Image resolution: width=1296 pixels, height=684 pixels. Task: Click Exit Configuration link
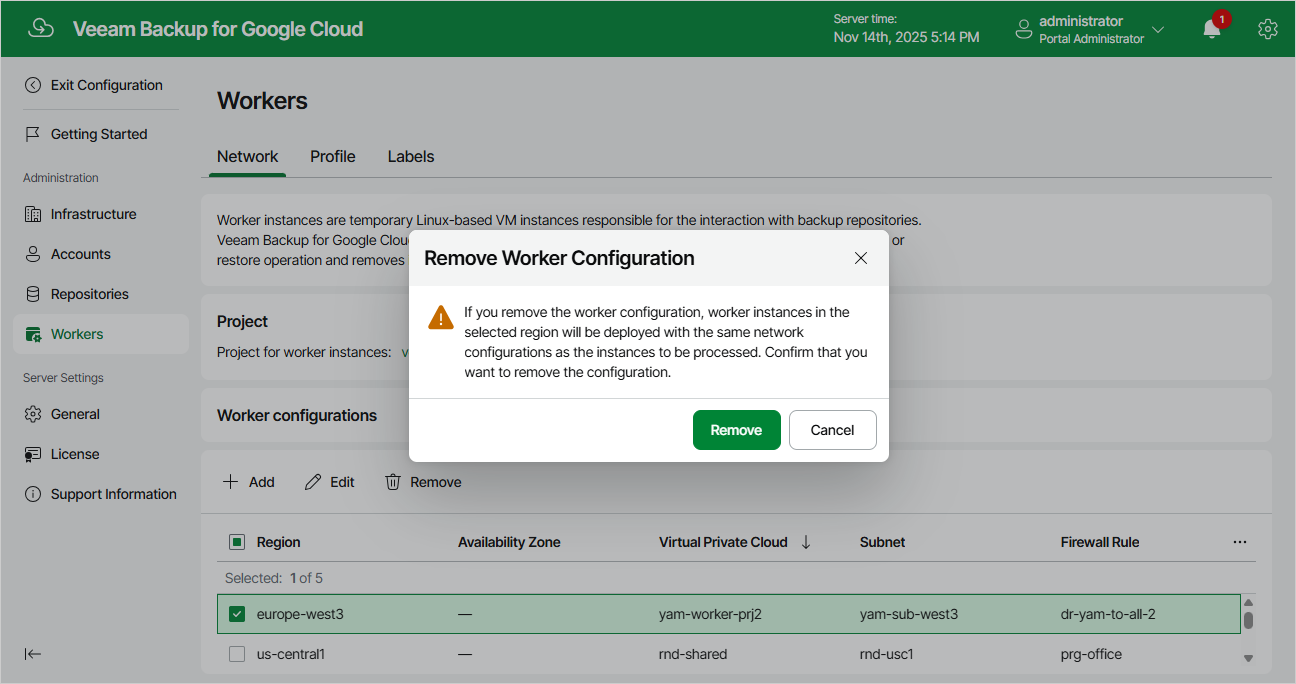coord(107,85)
